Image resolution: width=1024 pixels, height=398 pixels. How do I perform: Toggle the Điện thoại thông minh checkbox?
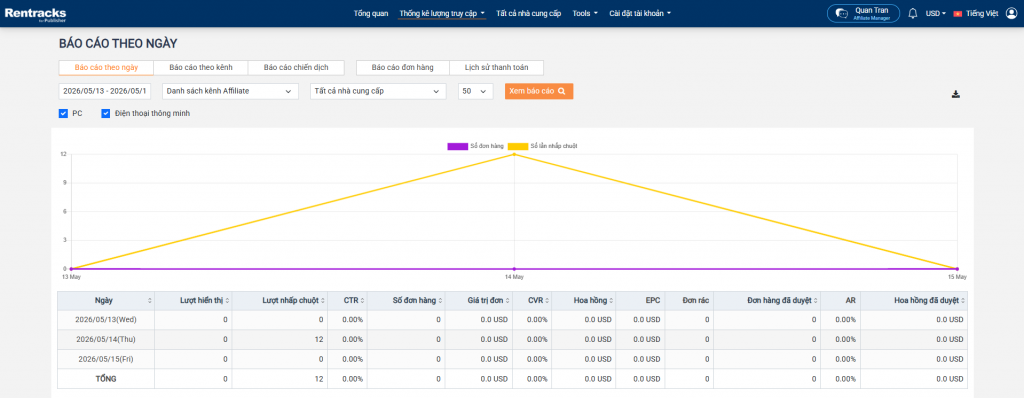(106, 114)
